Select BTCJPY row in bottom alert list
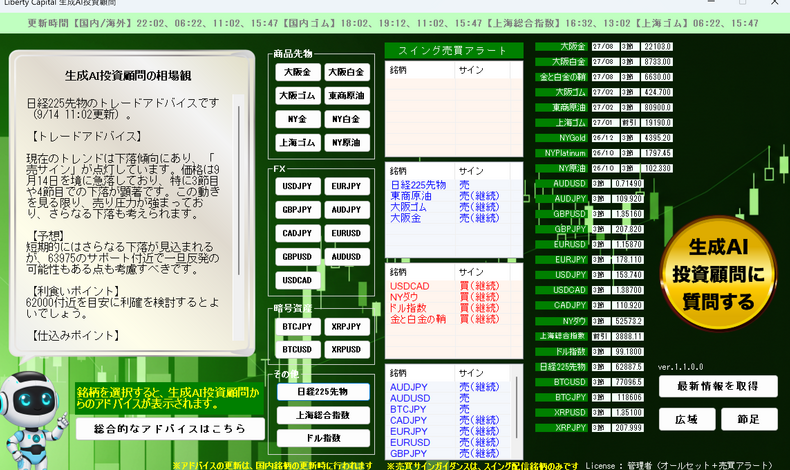This screenshot has width=790, height=470. [449, 409]
